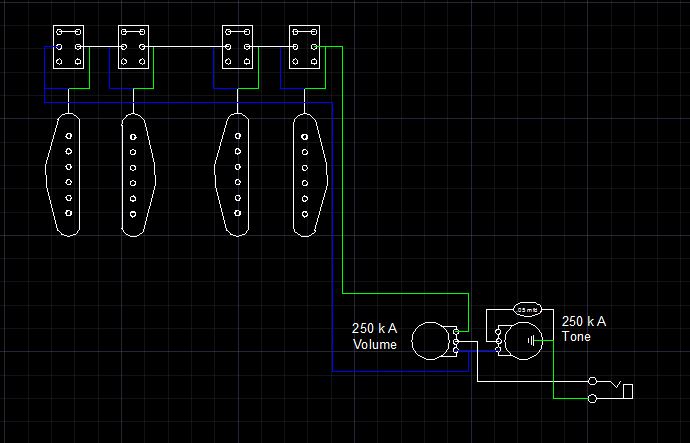Image resolution: width=690 pixels, height=443 pixels.
Task: Select the output jack symbol
Action: tap(610, 389)
